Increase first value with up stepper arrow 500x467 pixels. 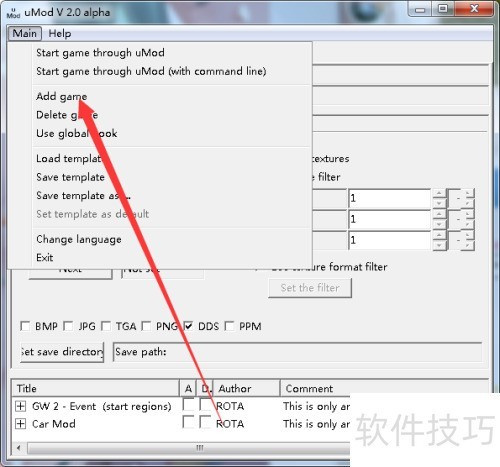[x=439, y=194]
